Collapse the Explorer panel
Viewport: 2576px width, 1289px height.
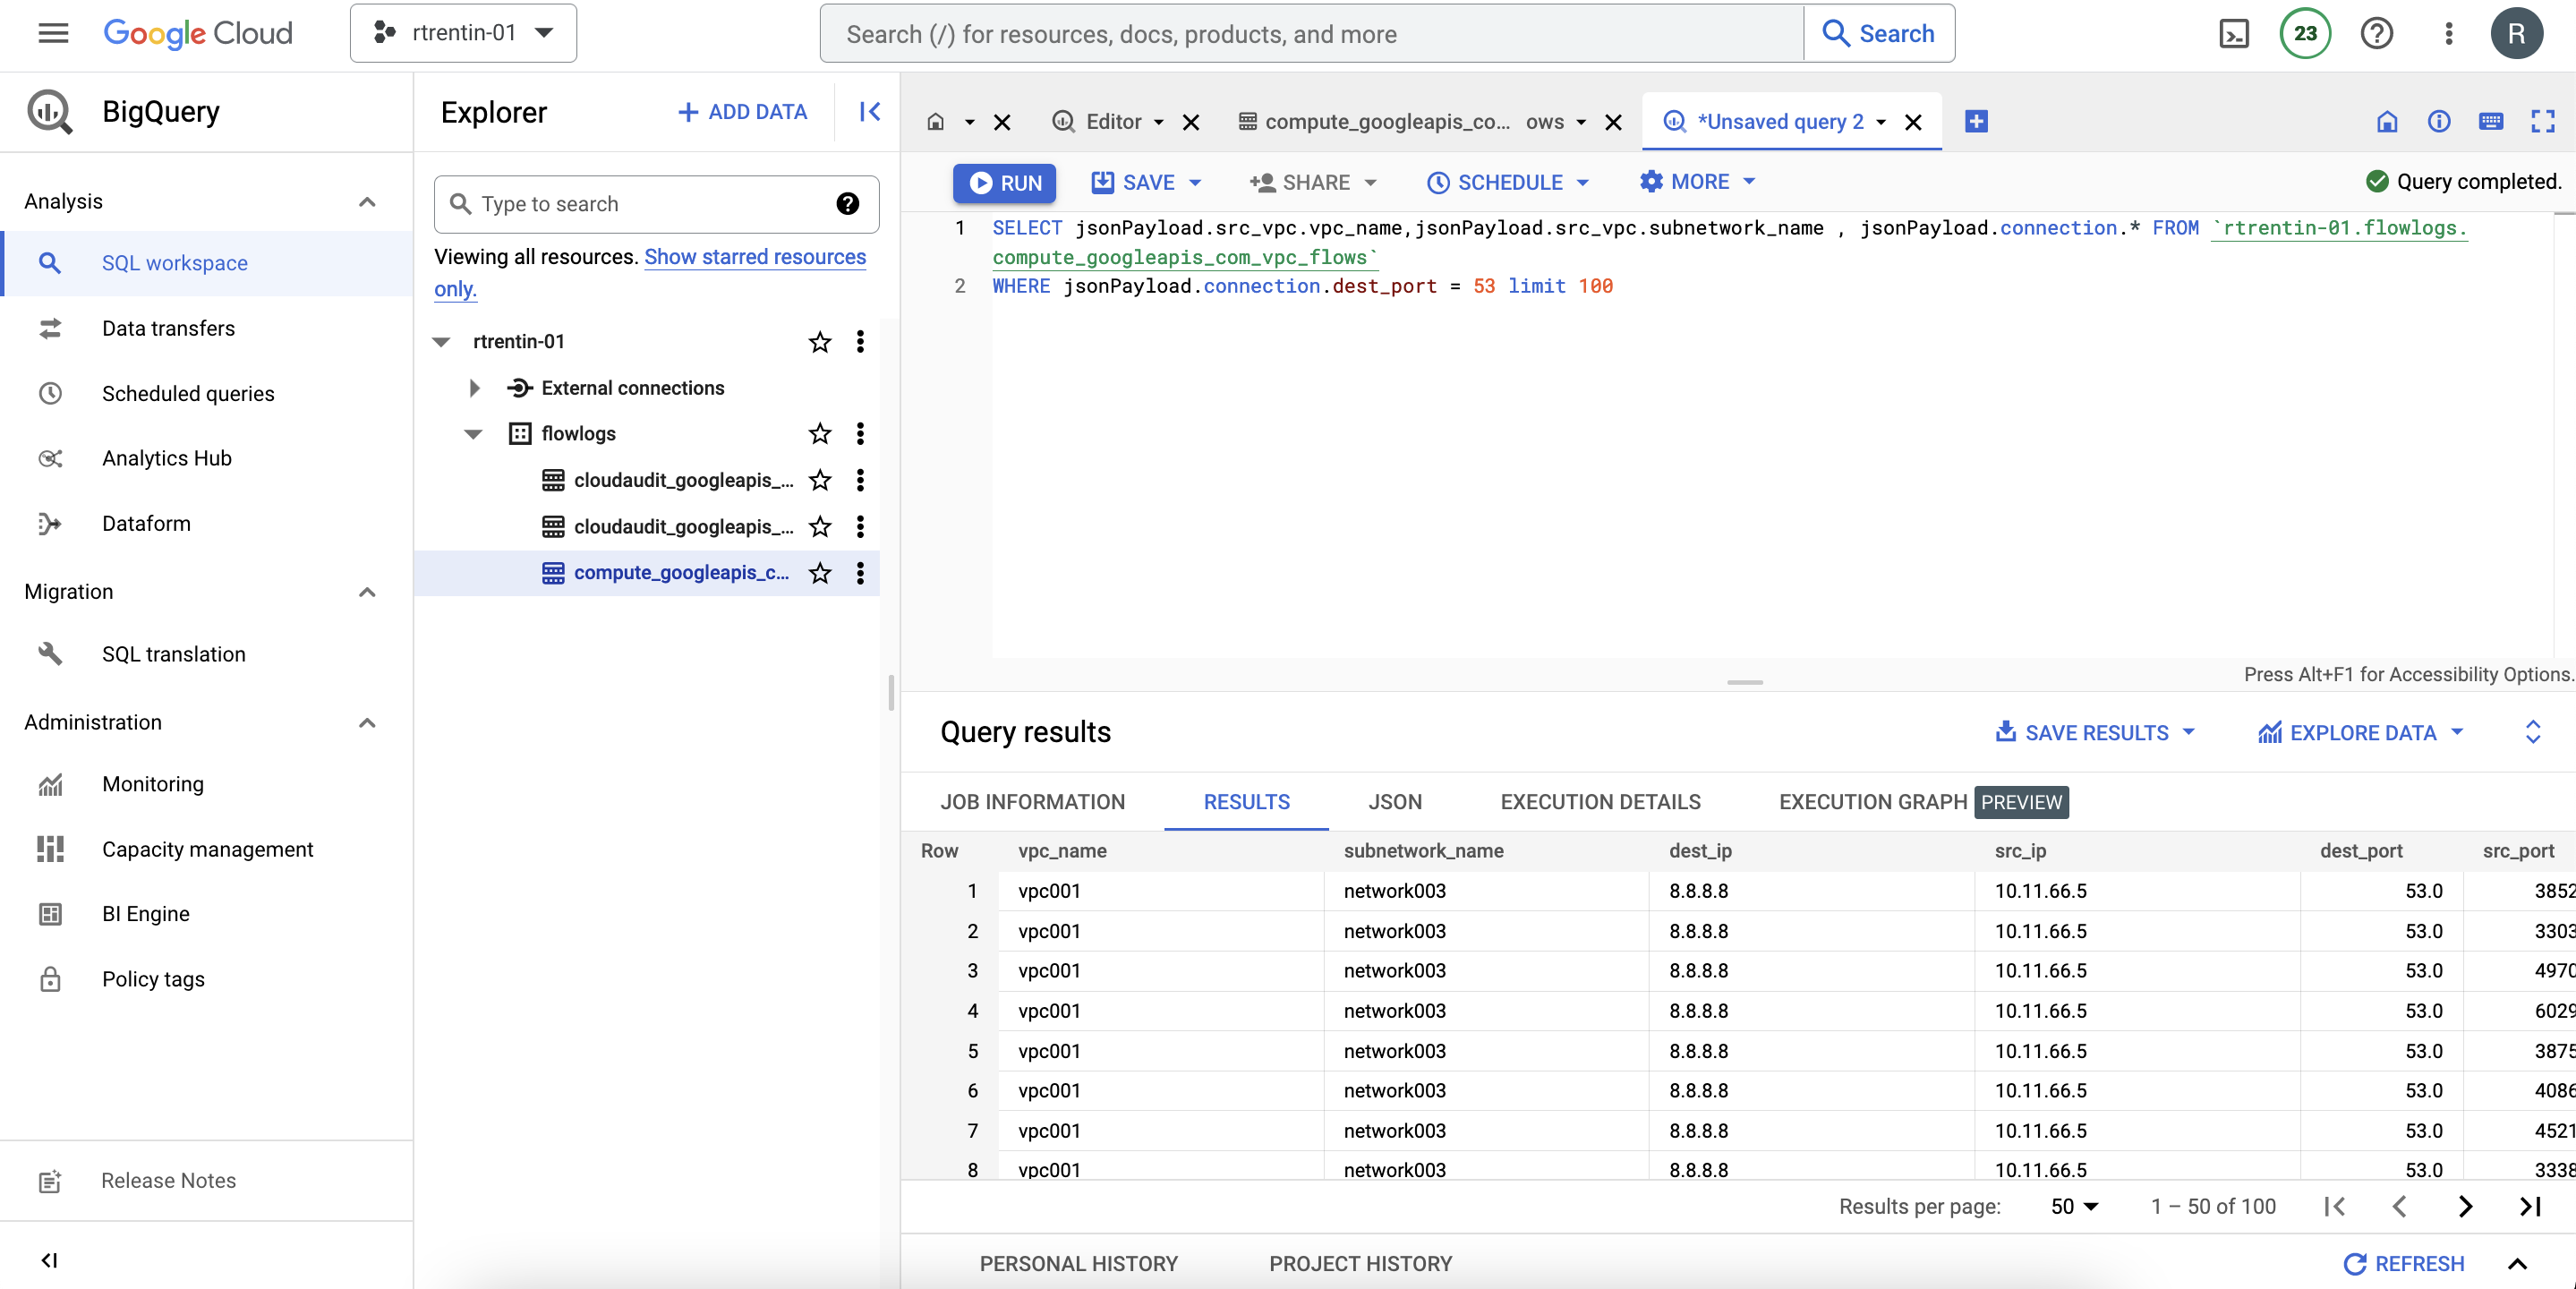[868, 112]
